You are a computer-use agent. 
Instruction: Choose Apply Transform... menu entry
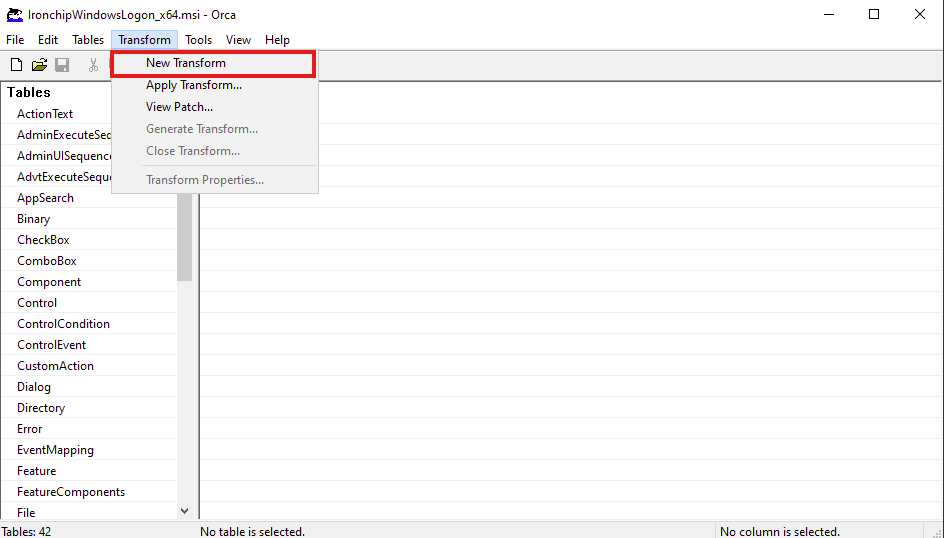point(194,85)
